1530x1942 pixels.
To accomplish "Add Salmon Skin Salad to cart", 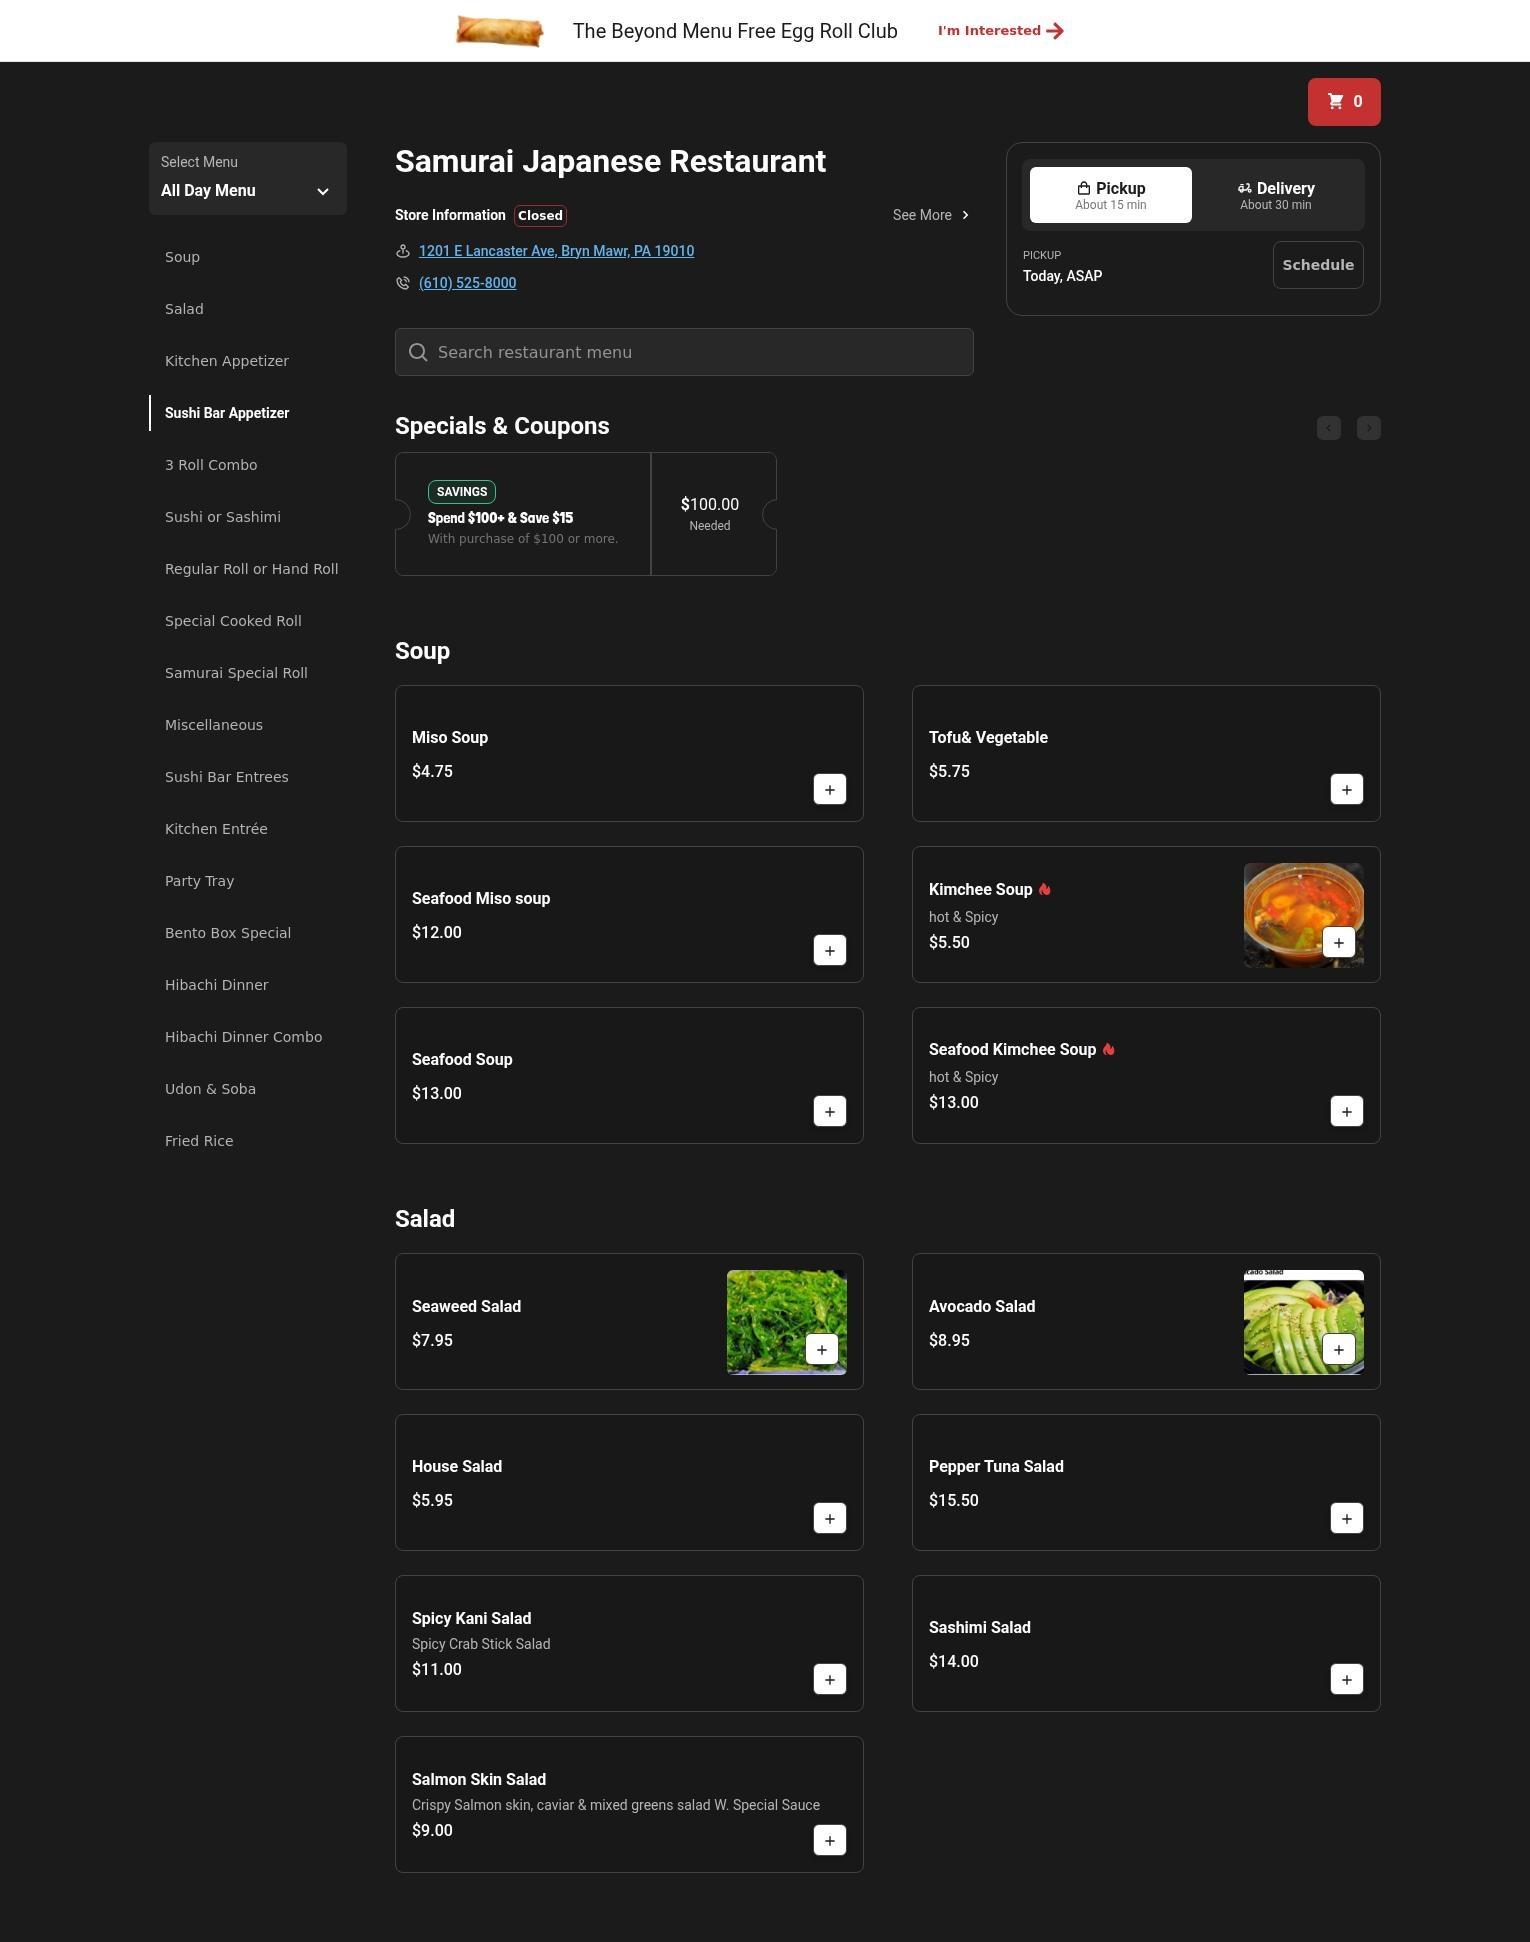I will click(x=829, y=1840).
